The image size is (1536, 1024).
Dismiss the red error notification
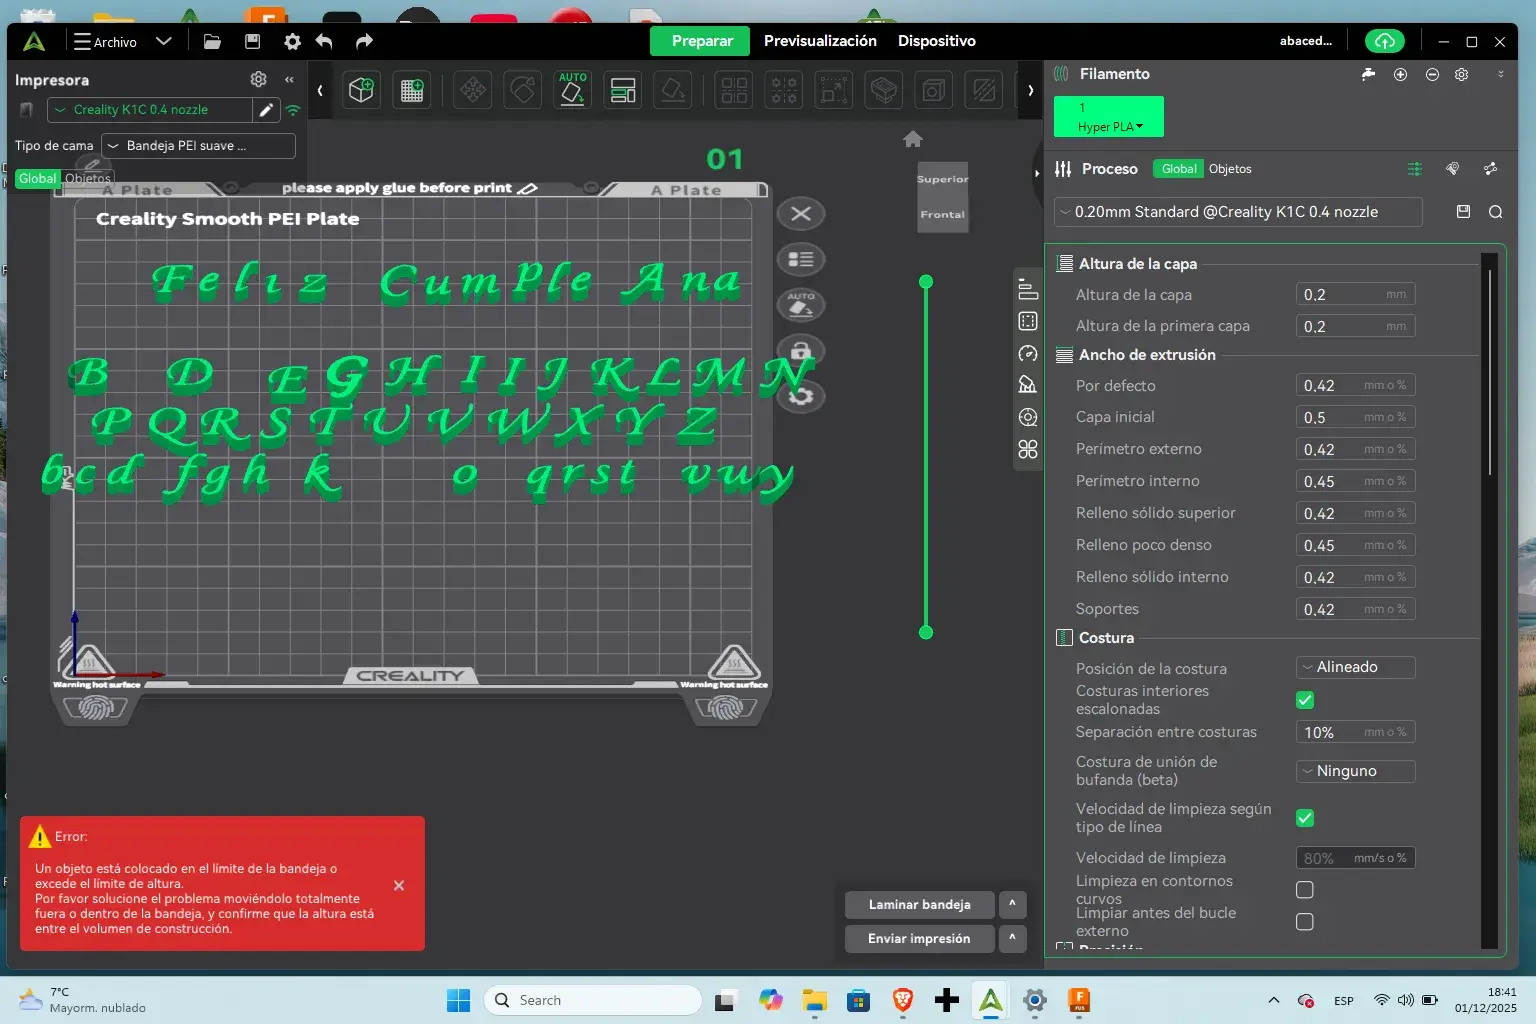399,886
